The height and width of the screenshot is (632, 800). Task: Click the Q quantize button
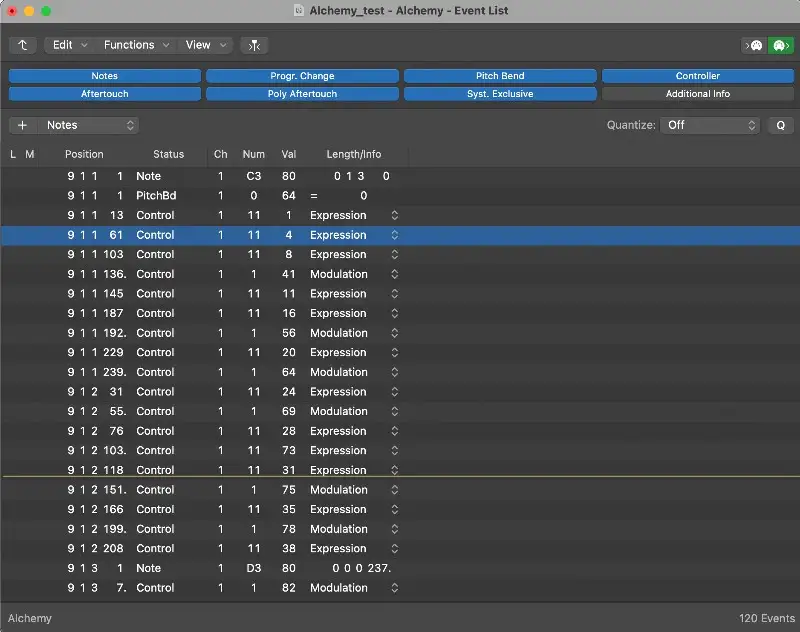(780, 125)
